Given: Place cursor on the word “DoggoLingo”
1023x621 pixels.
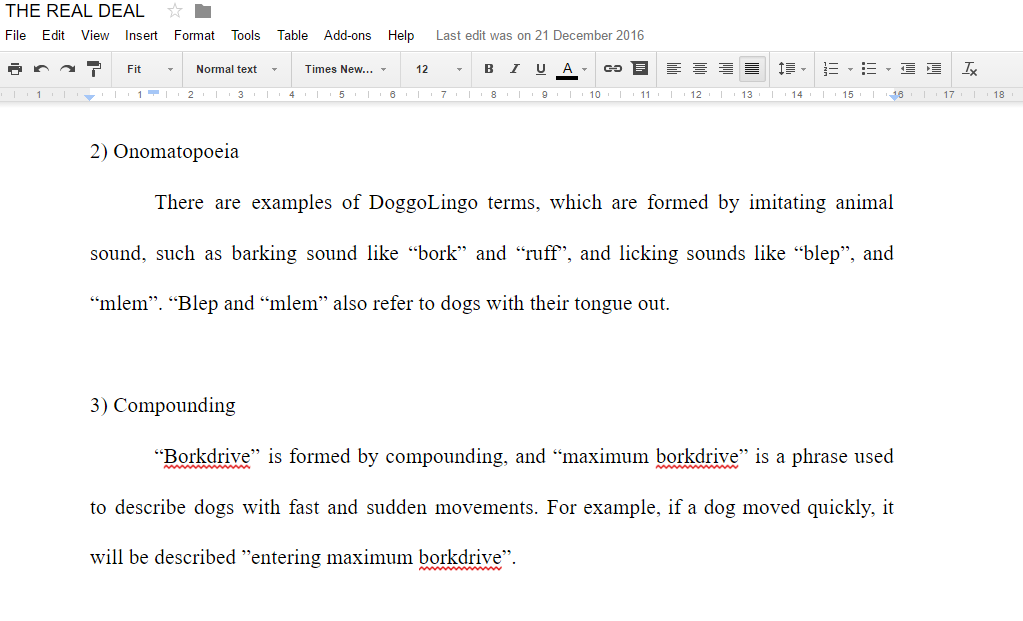Looking at the screenshot, I should coord(423,202).
